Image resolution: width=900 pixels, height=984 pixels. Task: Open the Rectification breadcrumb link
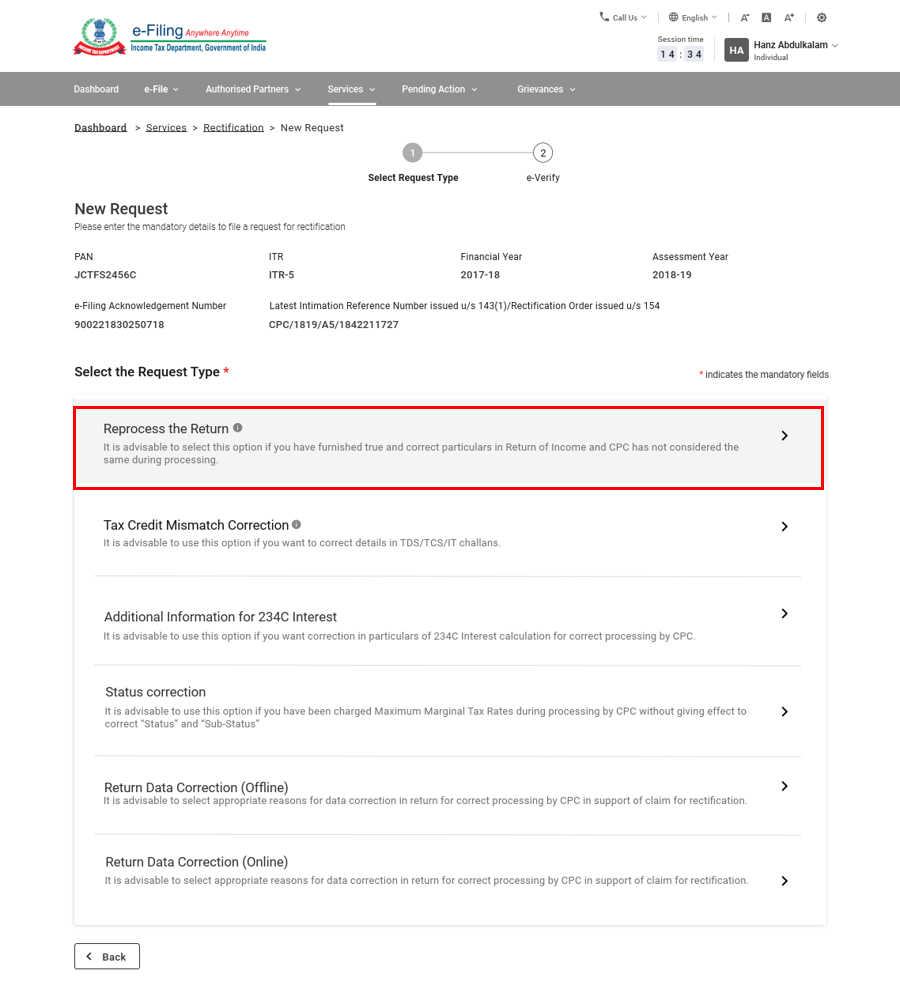tap(233, 127)
